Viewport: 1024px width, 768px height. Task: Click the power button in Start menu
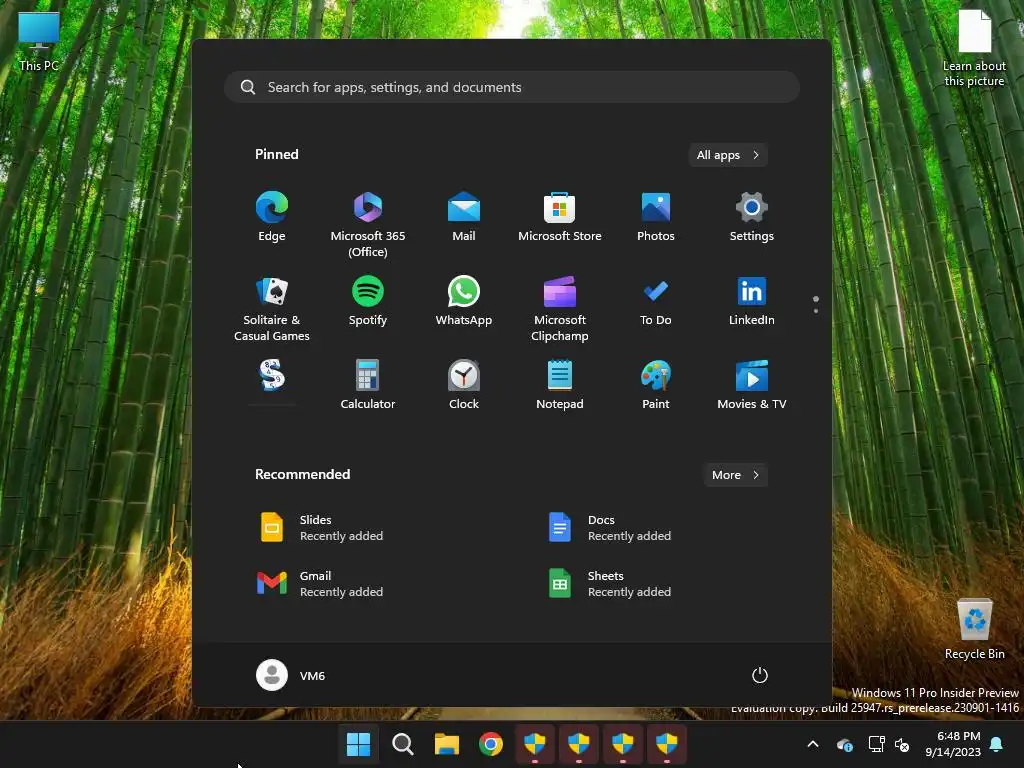[x=760, y=675]
